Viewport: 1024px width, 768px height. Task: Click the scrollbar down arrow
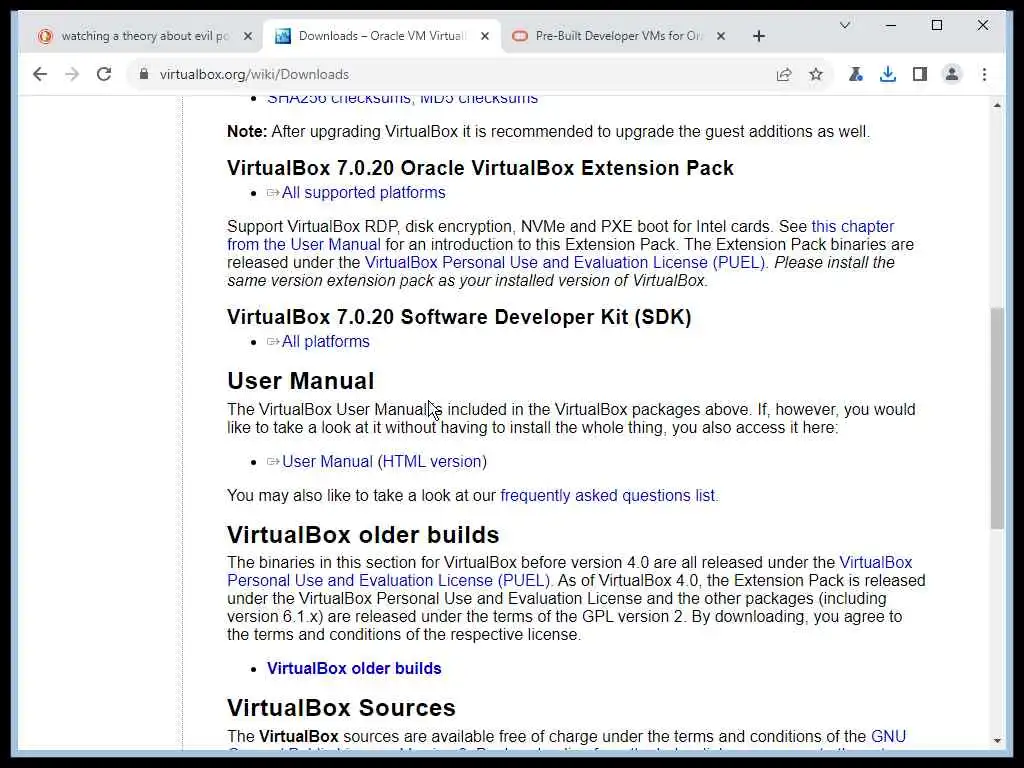tap(997, 741)
